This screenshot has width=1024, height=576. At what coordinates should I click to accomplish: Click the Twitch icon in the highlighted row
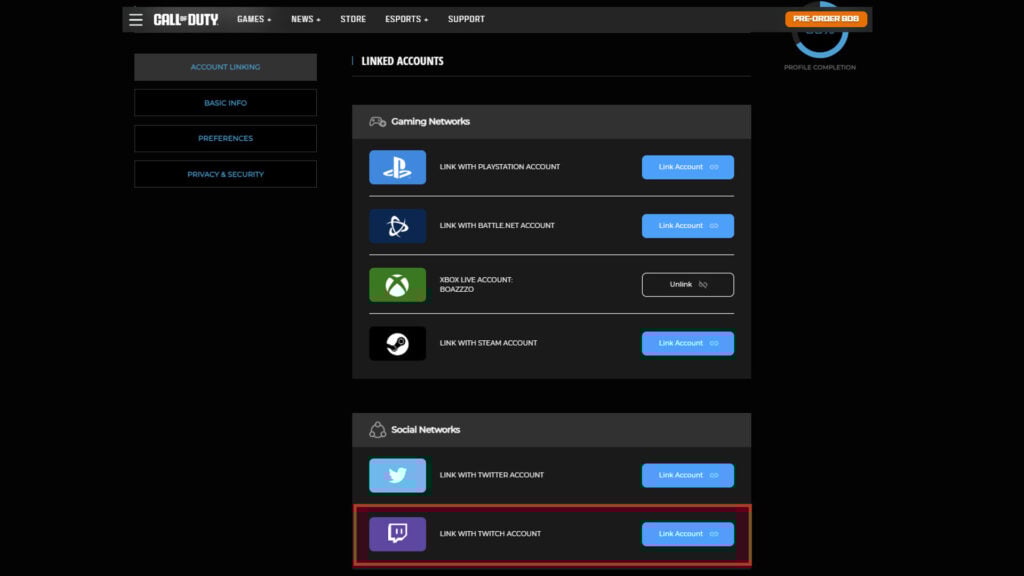tap(397, 533)
